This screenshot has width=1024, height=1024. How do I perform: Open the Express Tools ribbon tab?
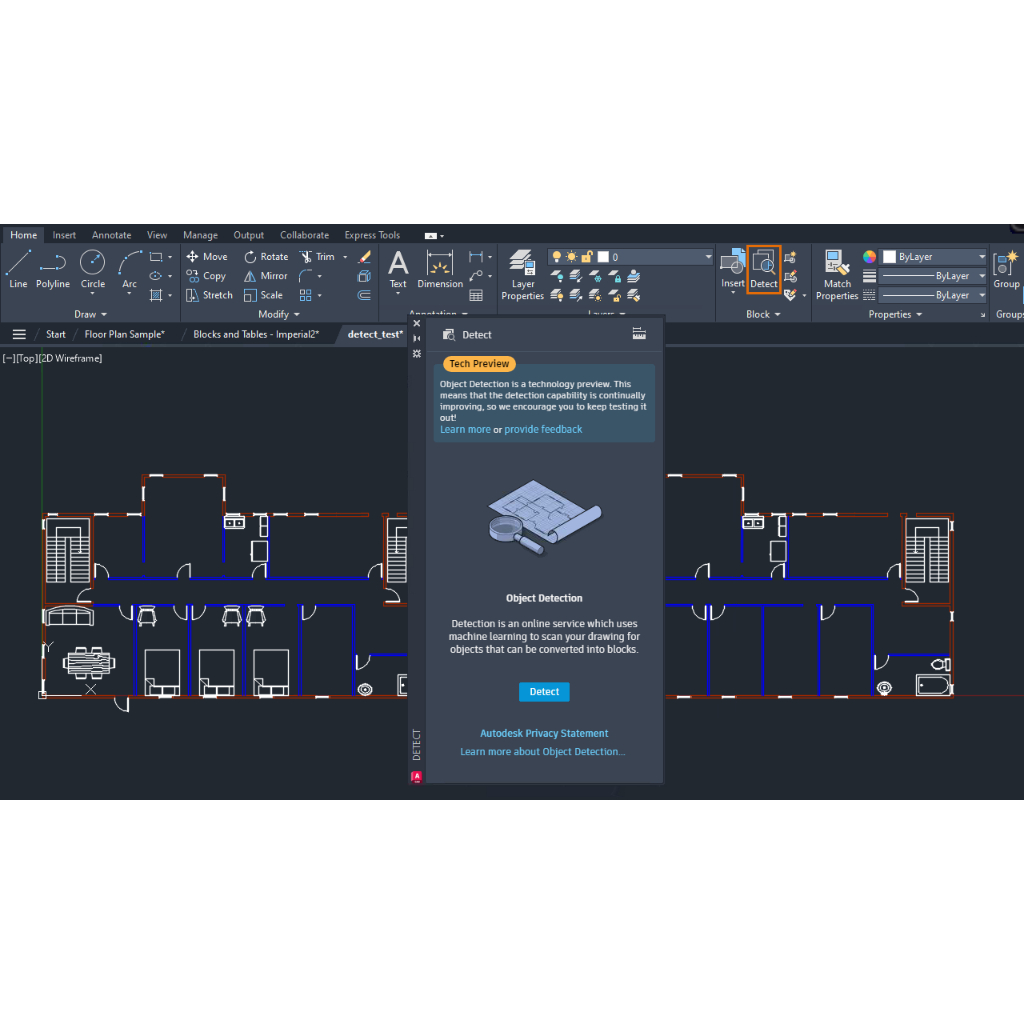pyautogui.click(x=372, y=235)
